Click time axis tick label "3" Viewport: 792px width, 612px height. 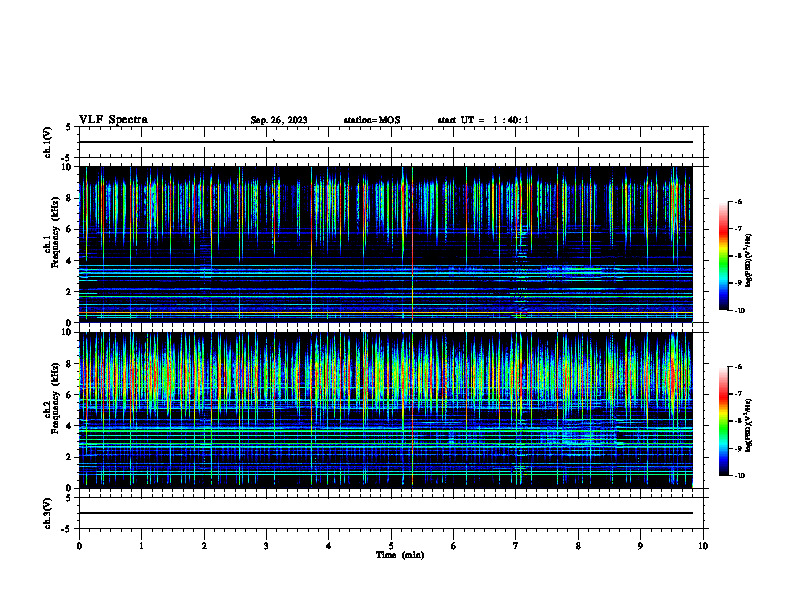click(266, 546)
